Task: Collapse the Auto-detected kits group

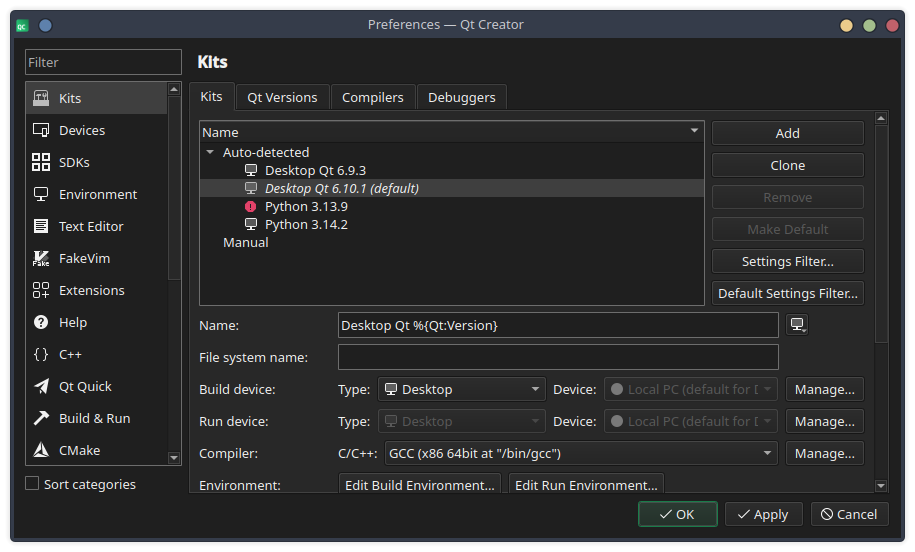Action: (210, 153)
